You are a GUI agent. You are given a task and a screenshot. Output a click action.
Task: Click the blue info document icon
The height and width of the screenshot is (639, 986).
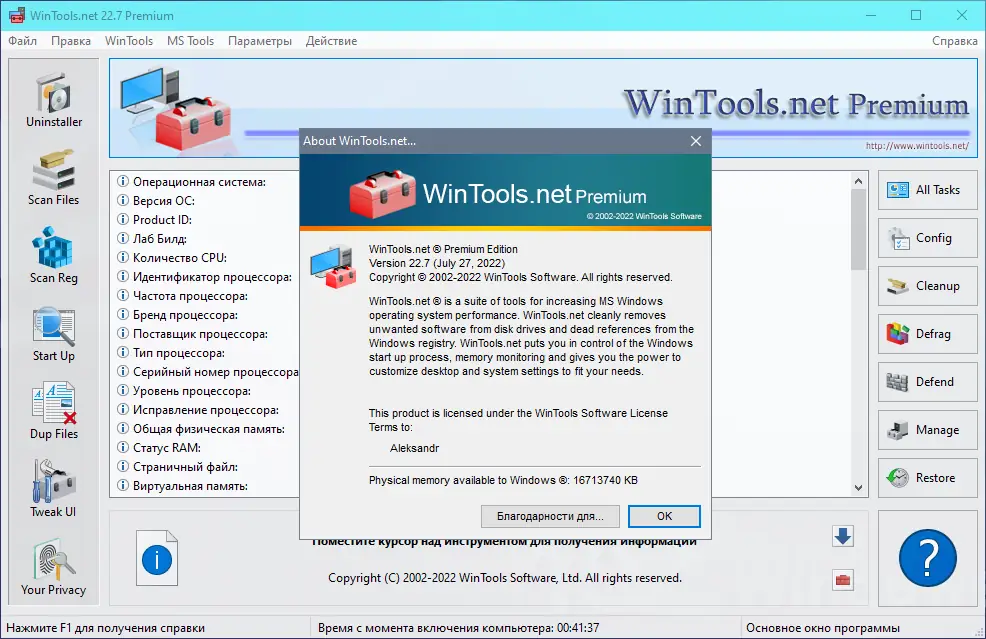coord(157,558)
